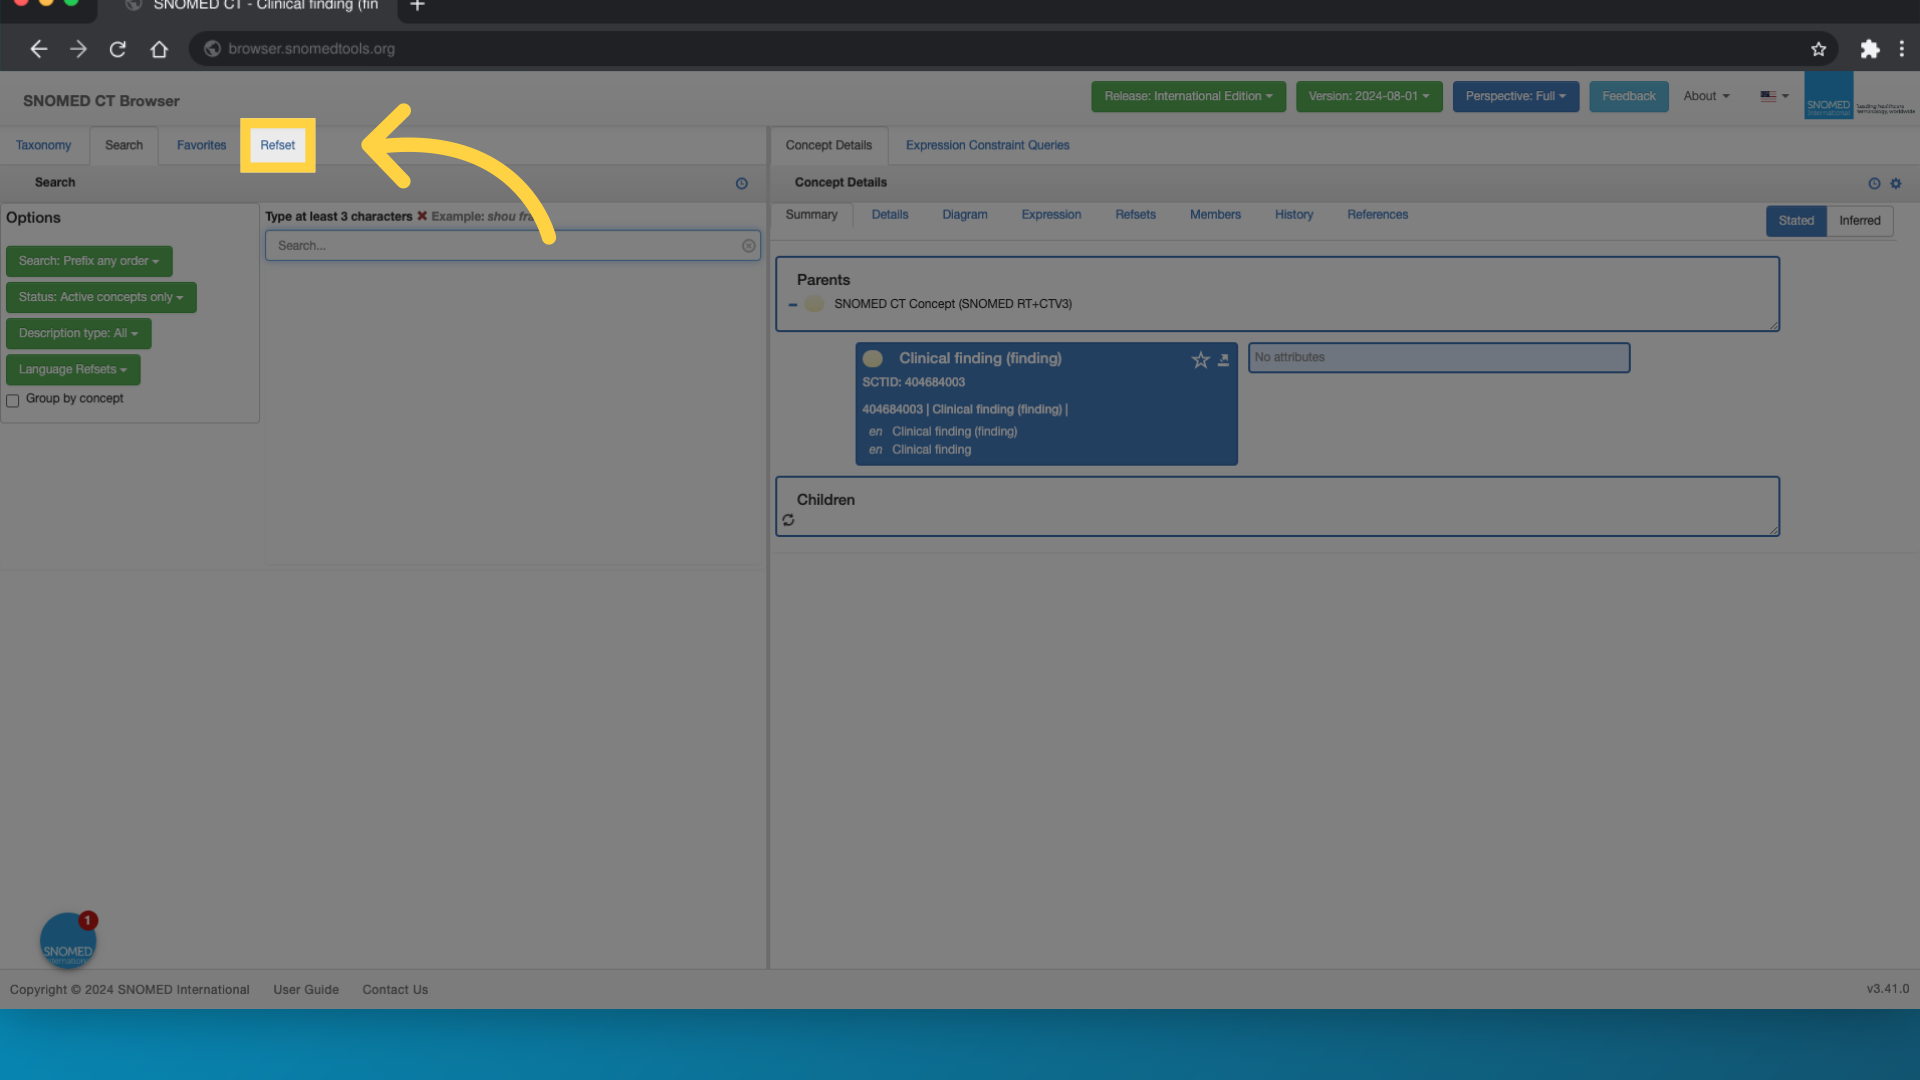1920x1080 pixels.
Task: Reload the page
Action: [x=118, y=49]
